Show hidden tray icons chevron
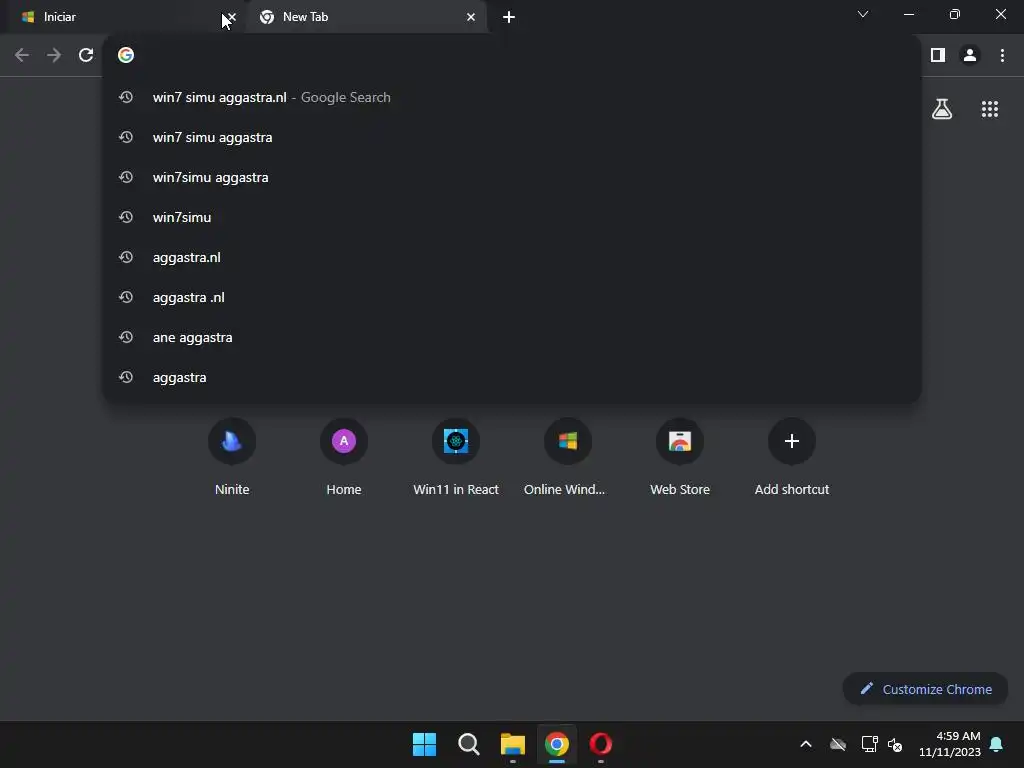Screen dimensions: 1024x768 click(806, 744)
